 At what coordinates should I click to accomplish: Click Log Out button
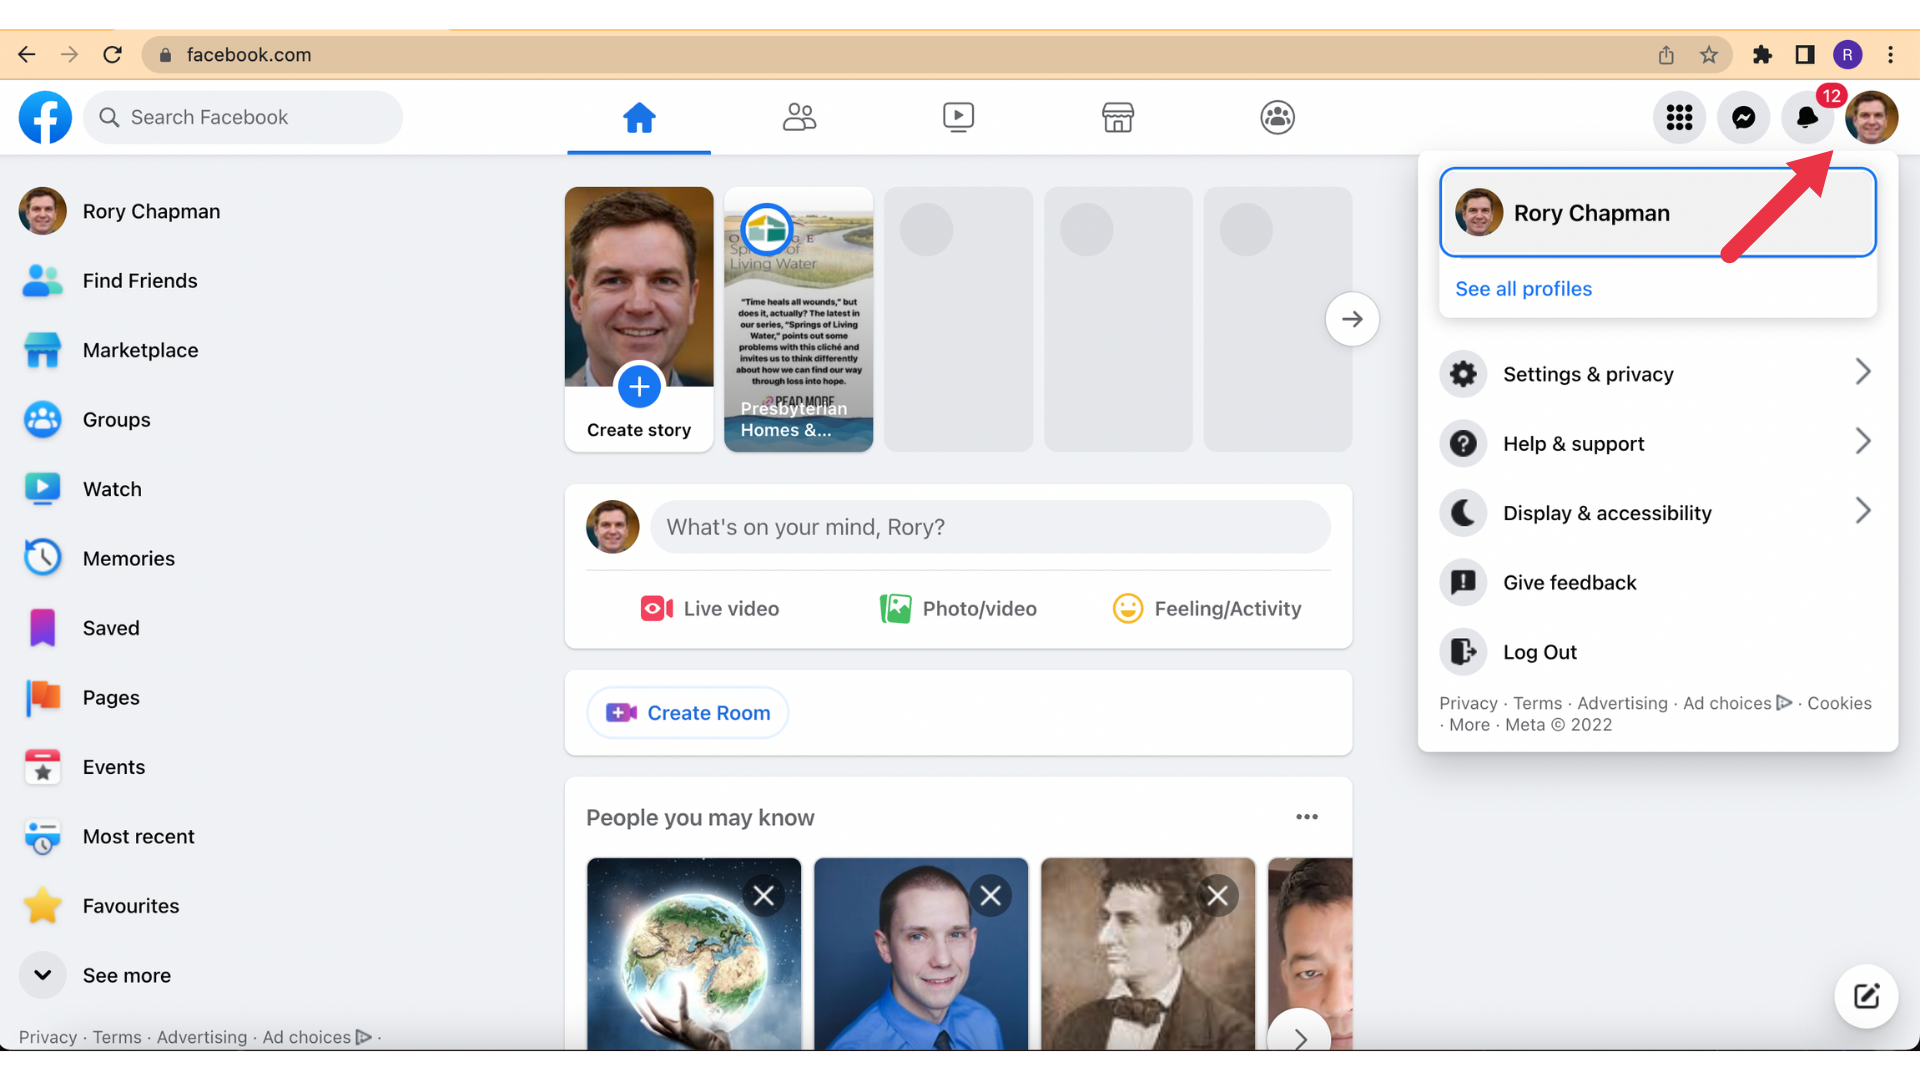coord(1540,651)
